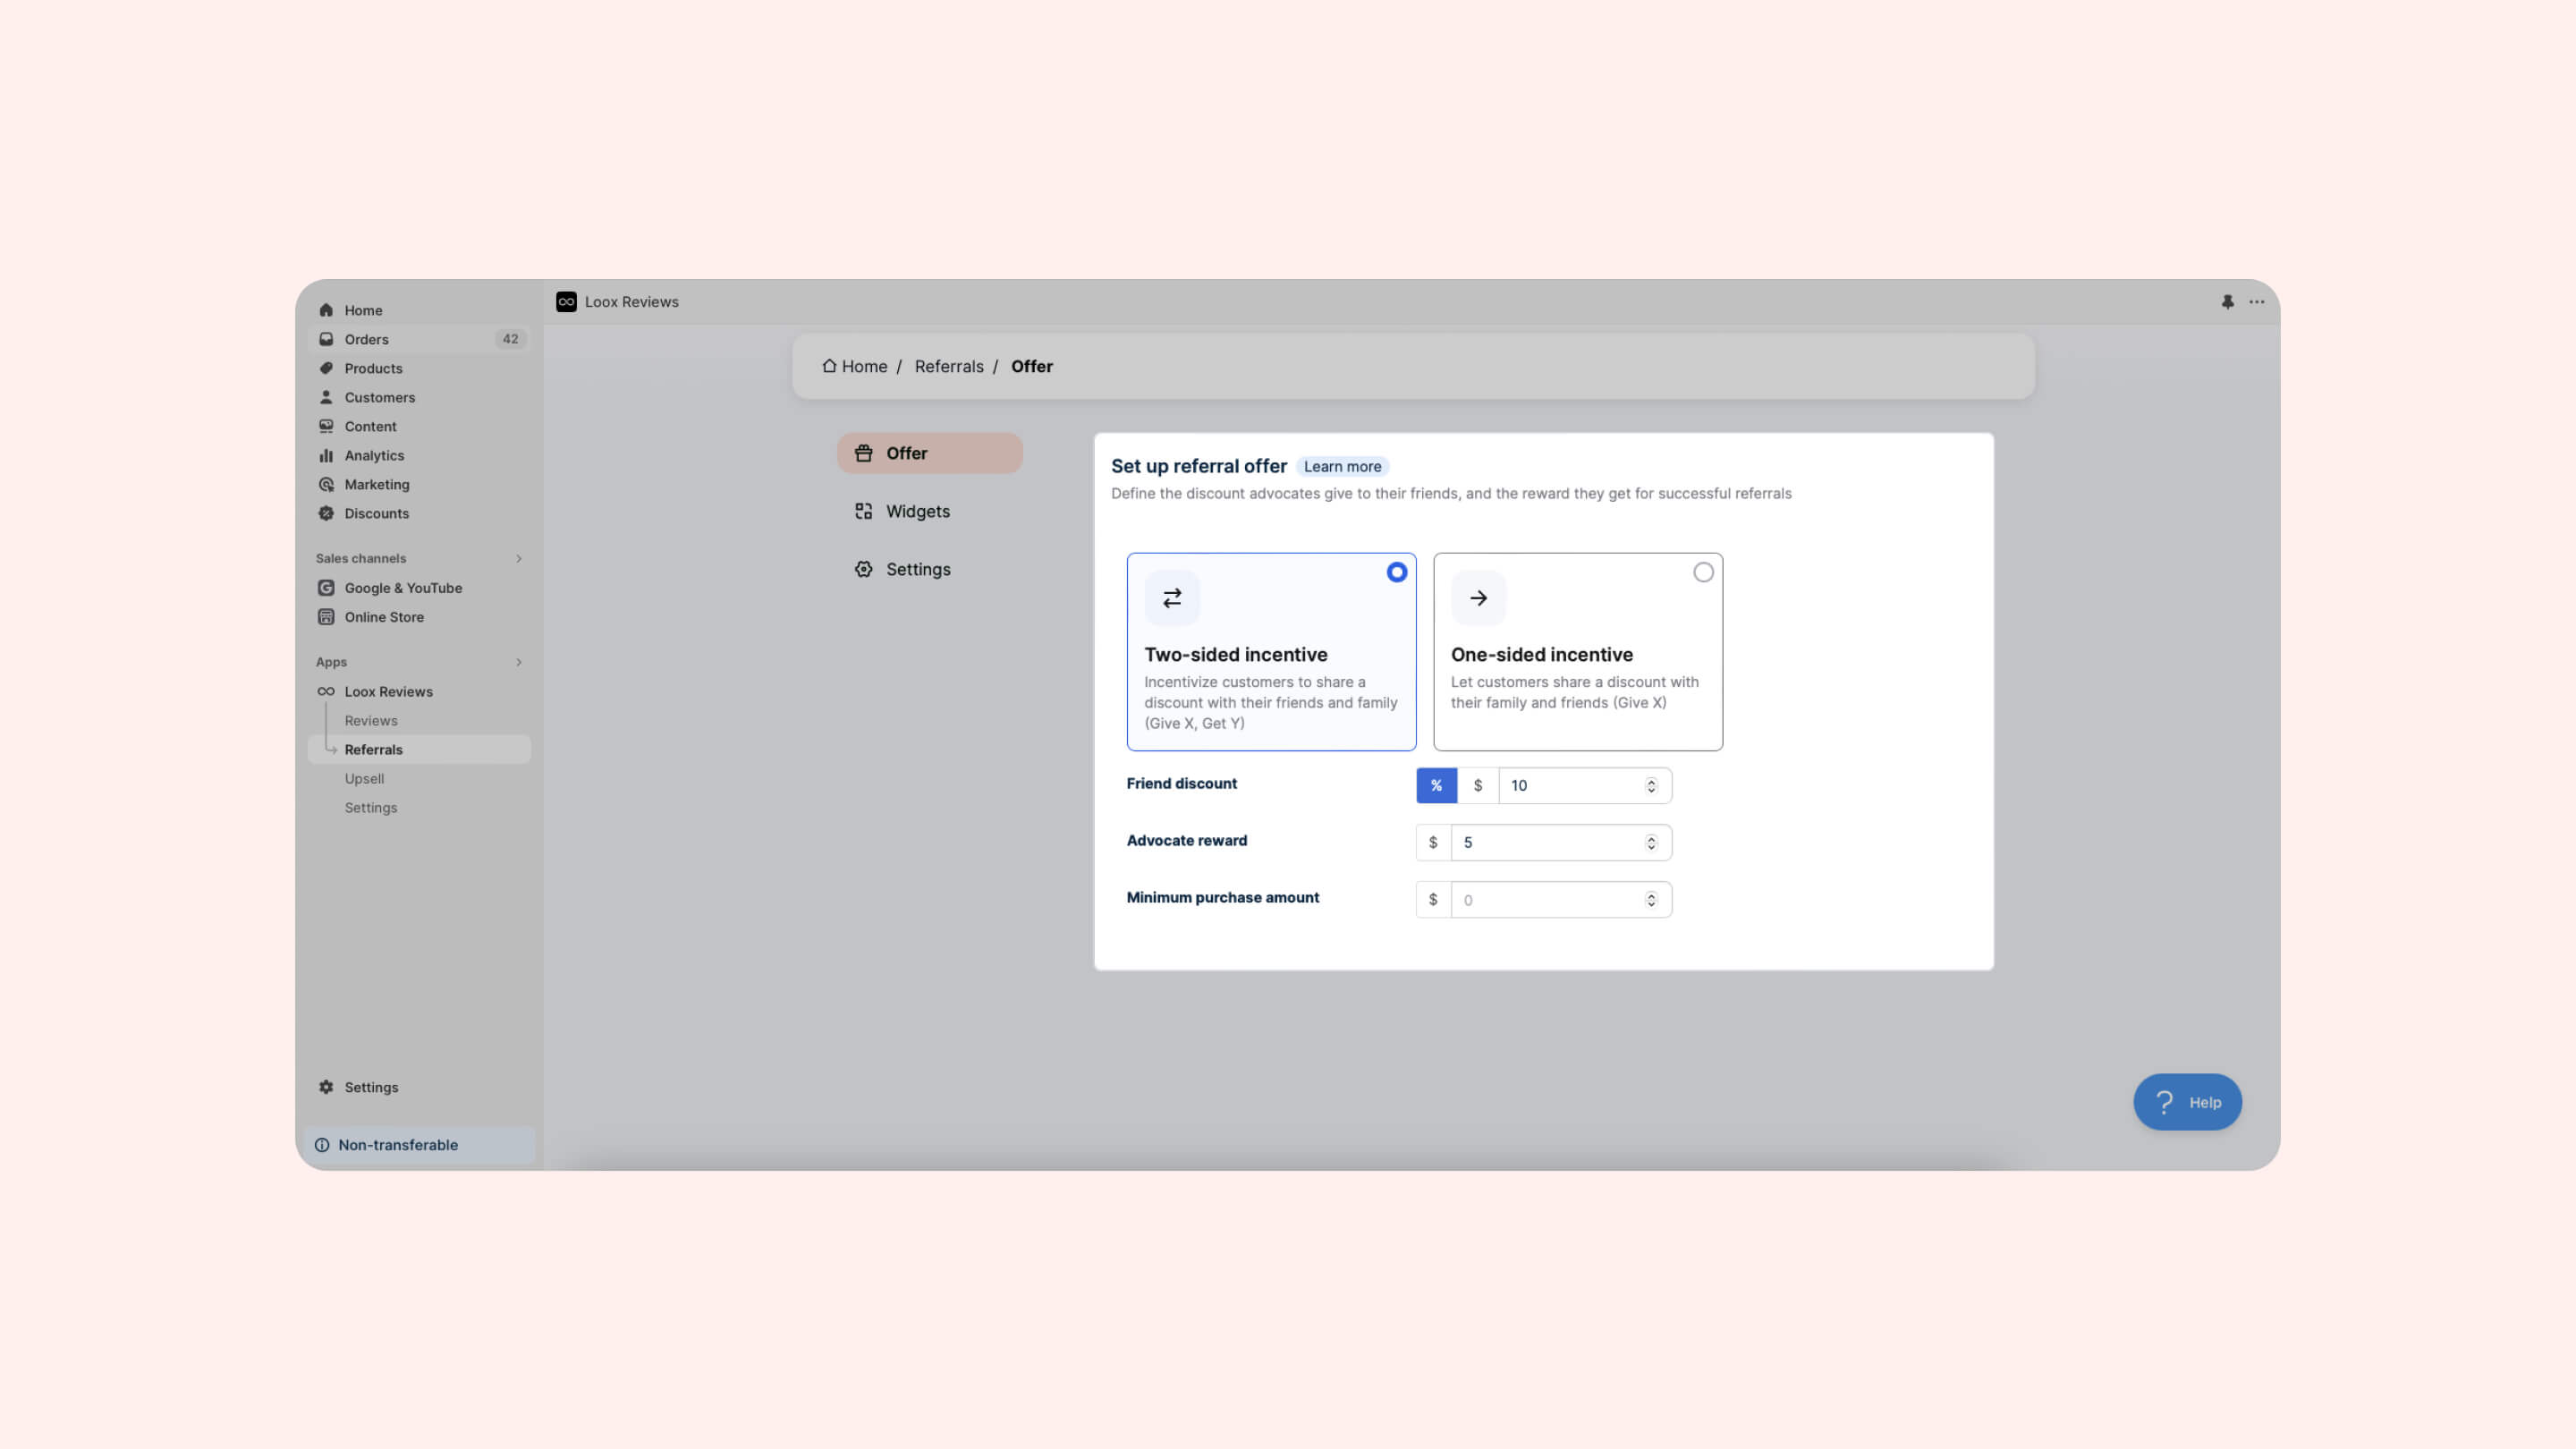The width and height of the screenshot is (2576, 1449).
Task: Switch friend discount to percent type
Action: click(1436, 785)
